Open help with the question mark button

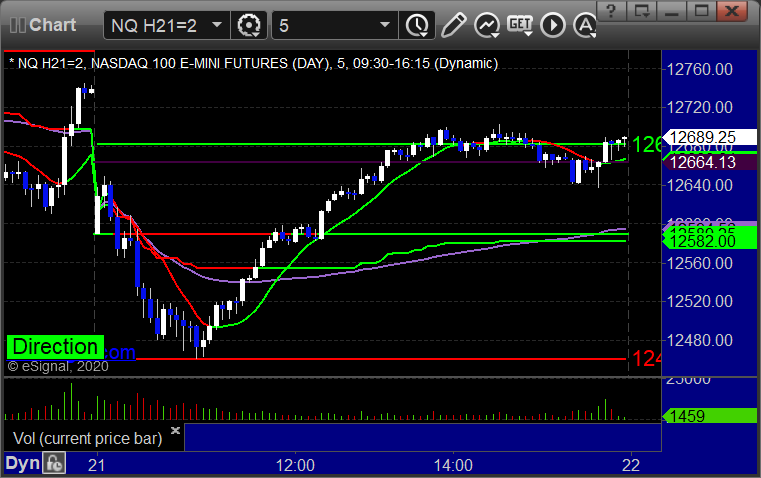(611, 11)
